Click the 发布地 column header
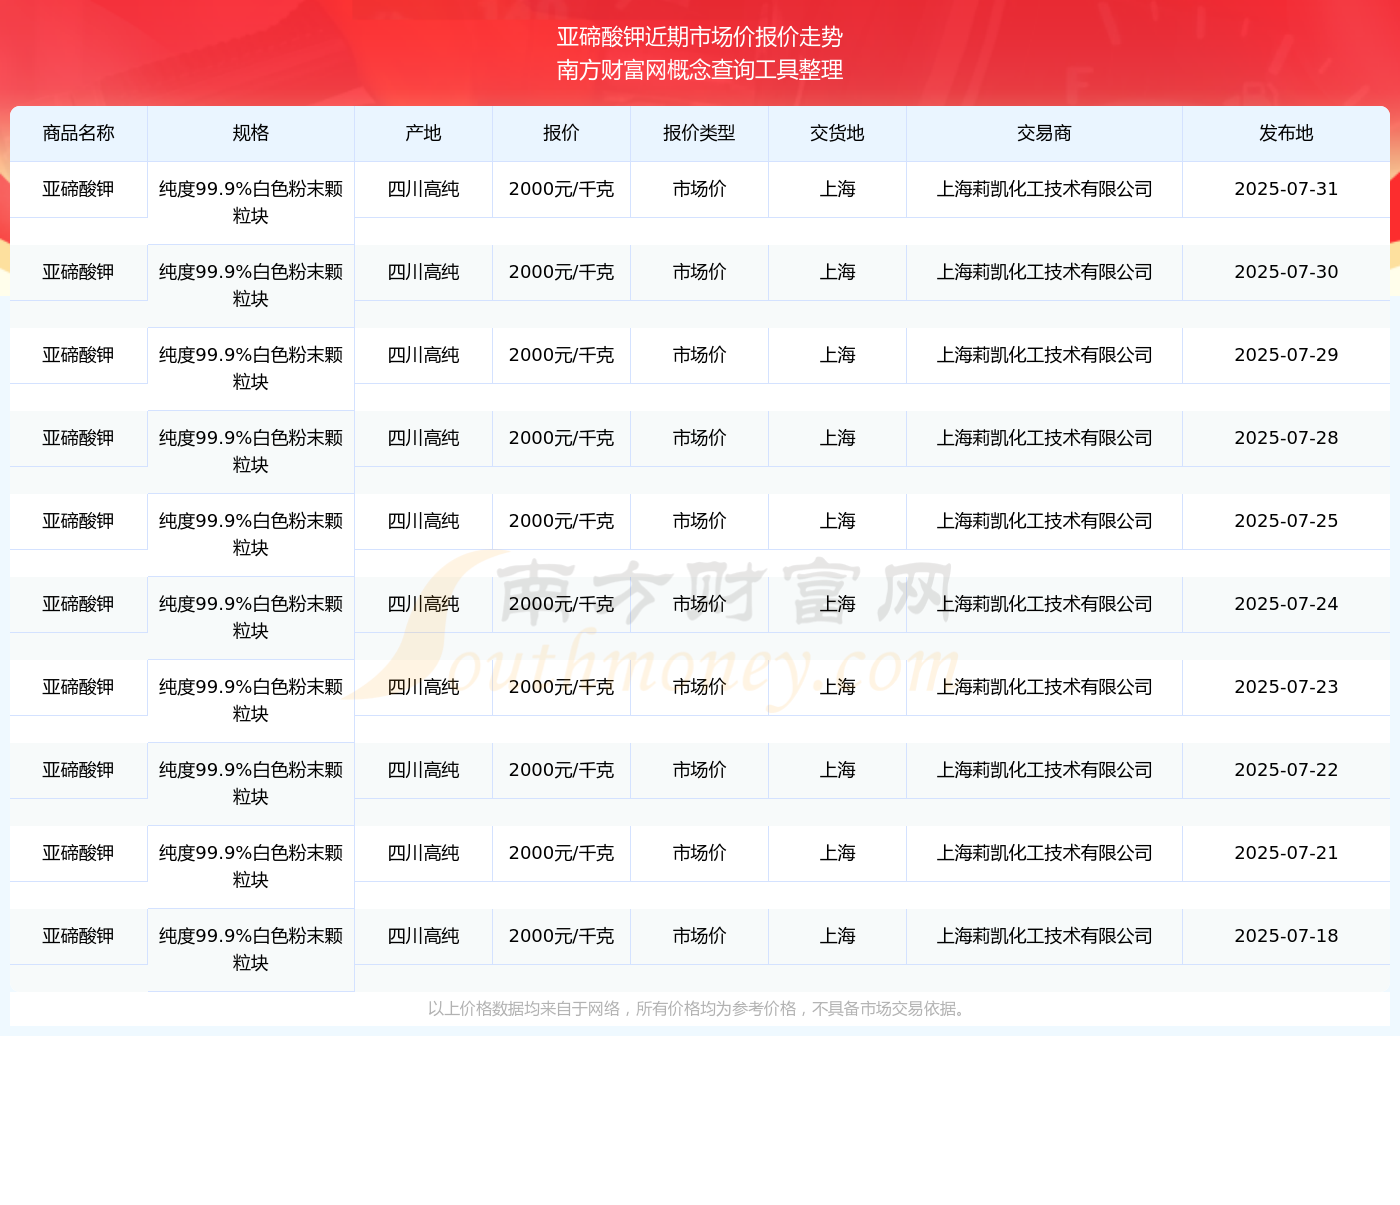The height and width of the screenshot is (1205, 1400). click(x=1286, y=133)
